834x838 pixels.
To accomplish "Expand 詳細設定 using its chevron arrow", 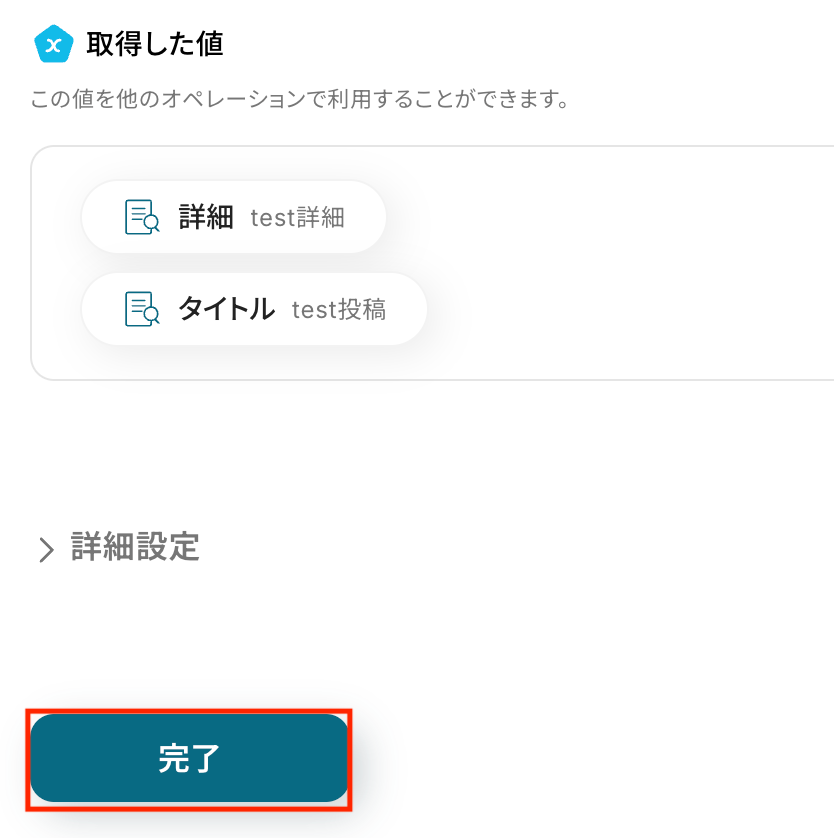I will coord(46,549).
